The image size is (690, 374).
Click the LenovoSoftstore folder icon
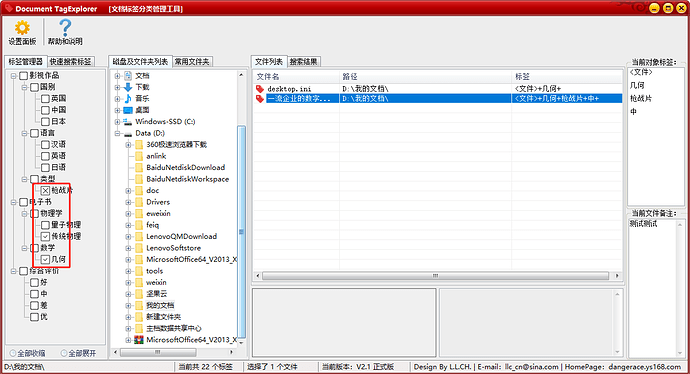[x=139, y=248]
